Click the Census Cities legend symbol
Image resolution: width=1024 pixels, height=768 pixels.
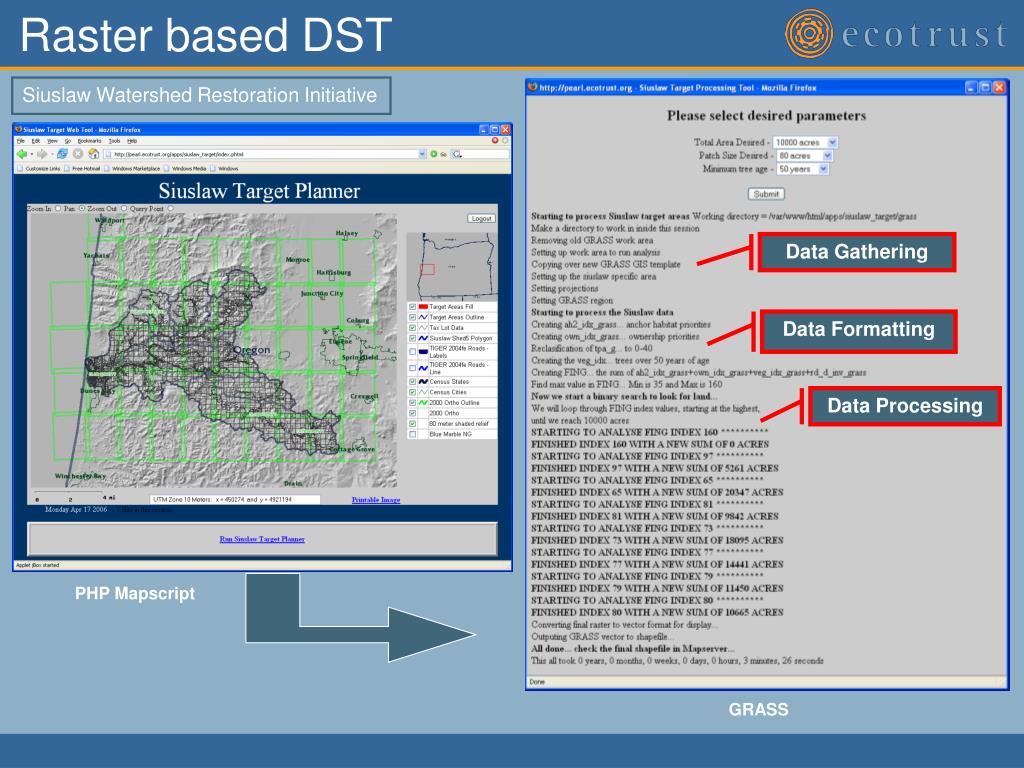[423, 392]
